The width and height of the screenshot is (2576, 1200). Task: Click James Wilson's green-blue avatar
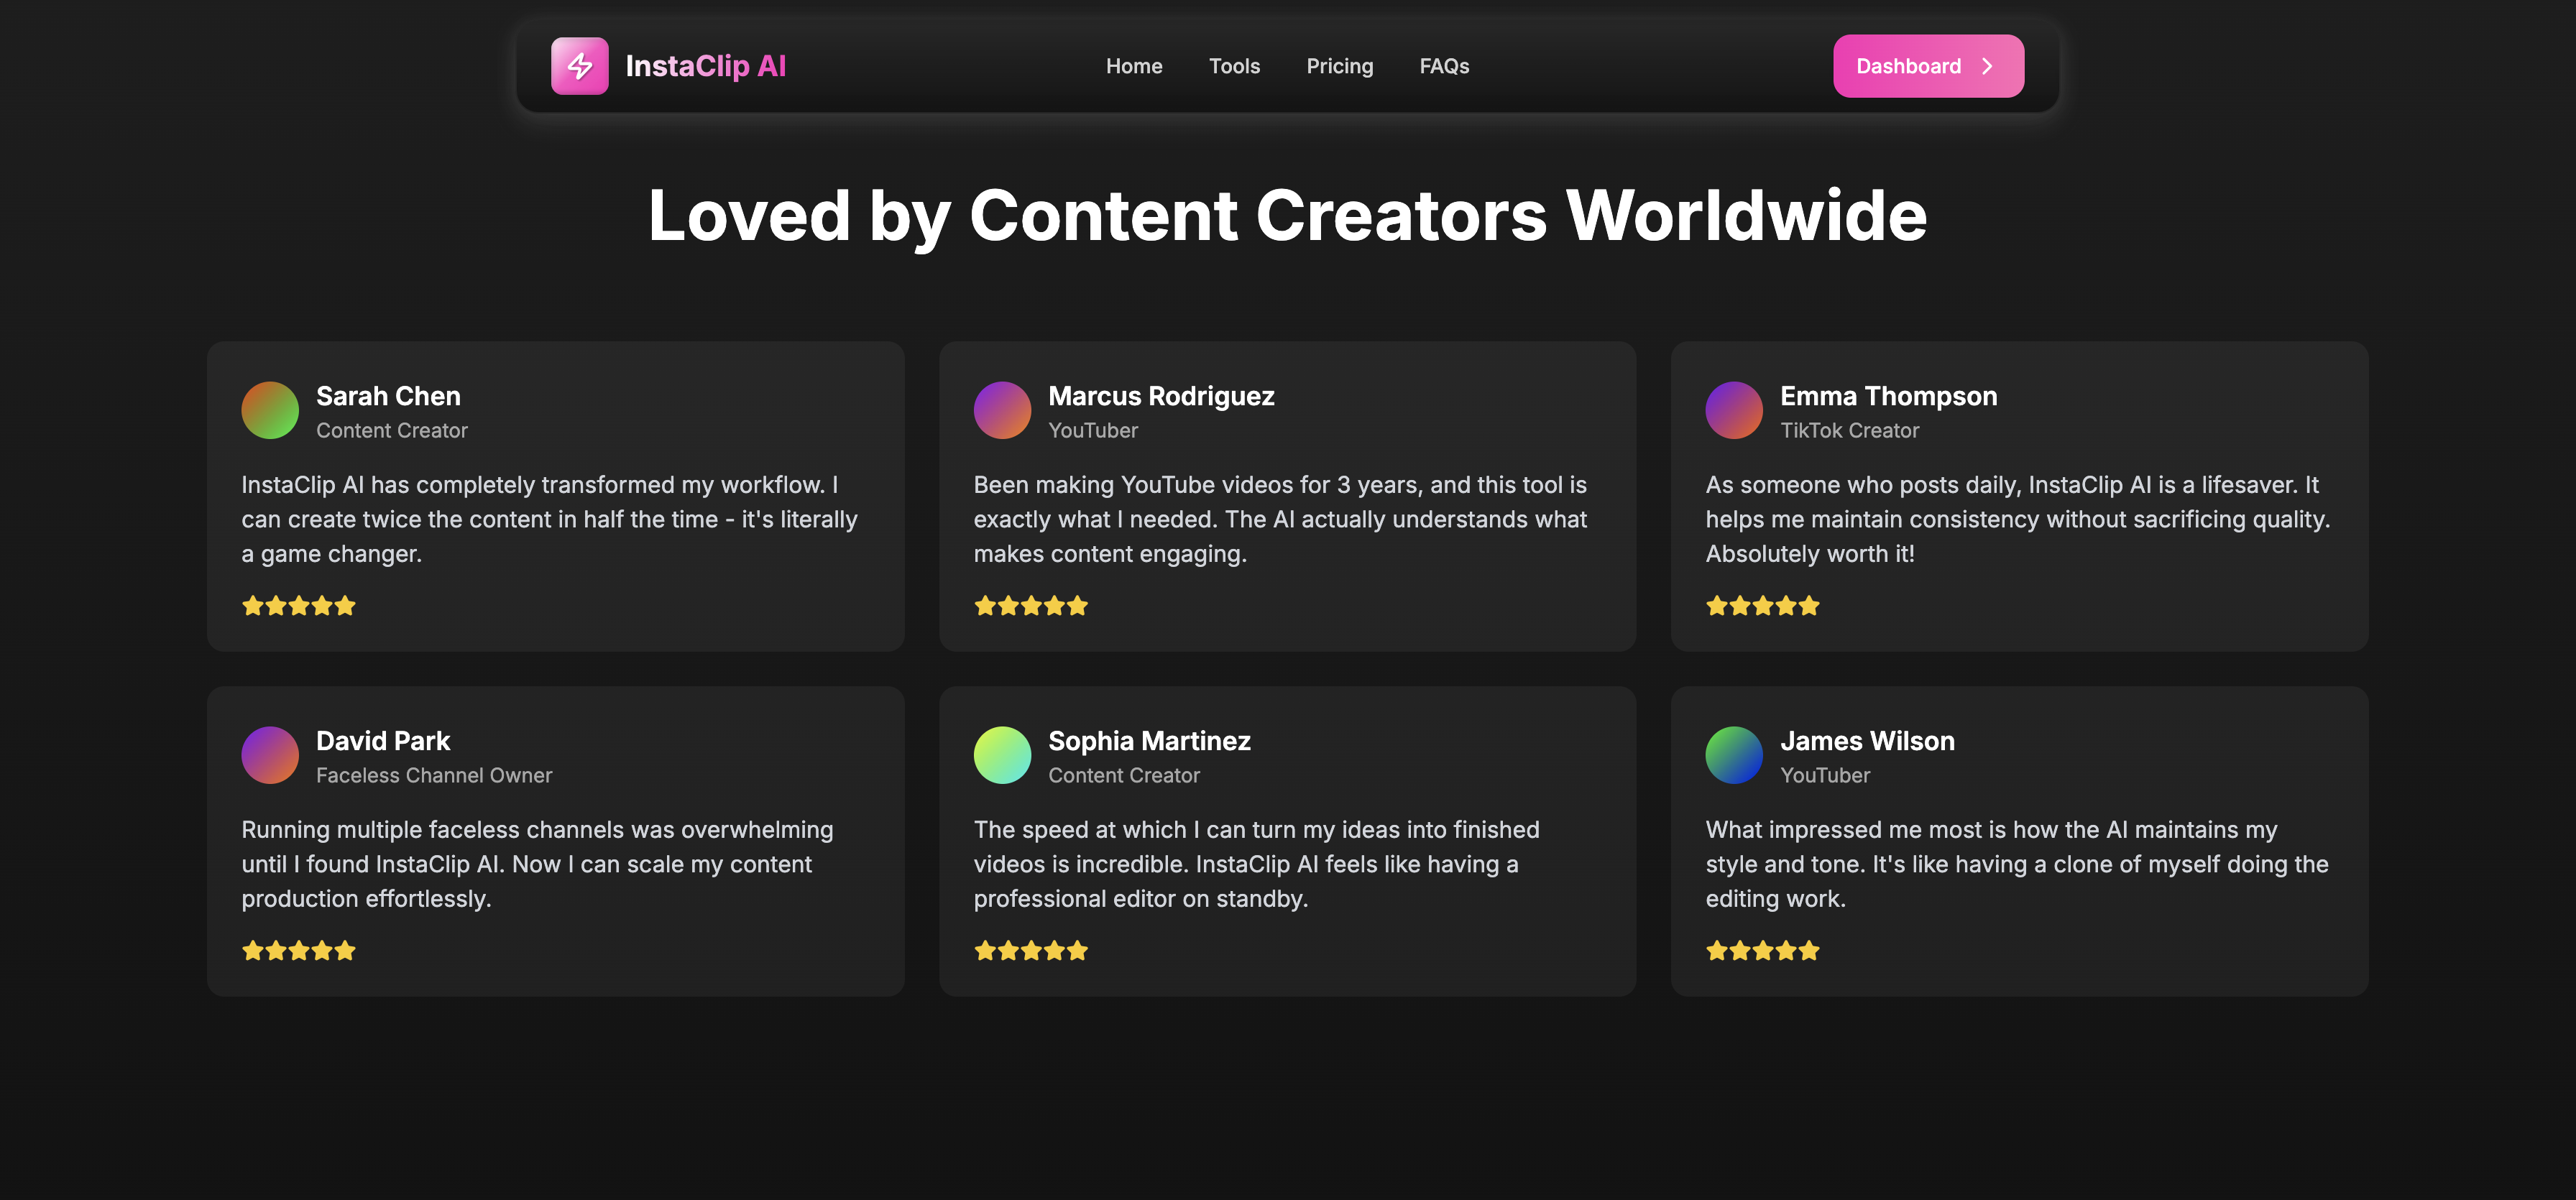[x=1734, y=755]
